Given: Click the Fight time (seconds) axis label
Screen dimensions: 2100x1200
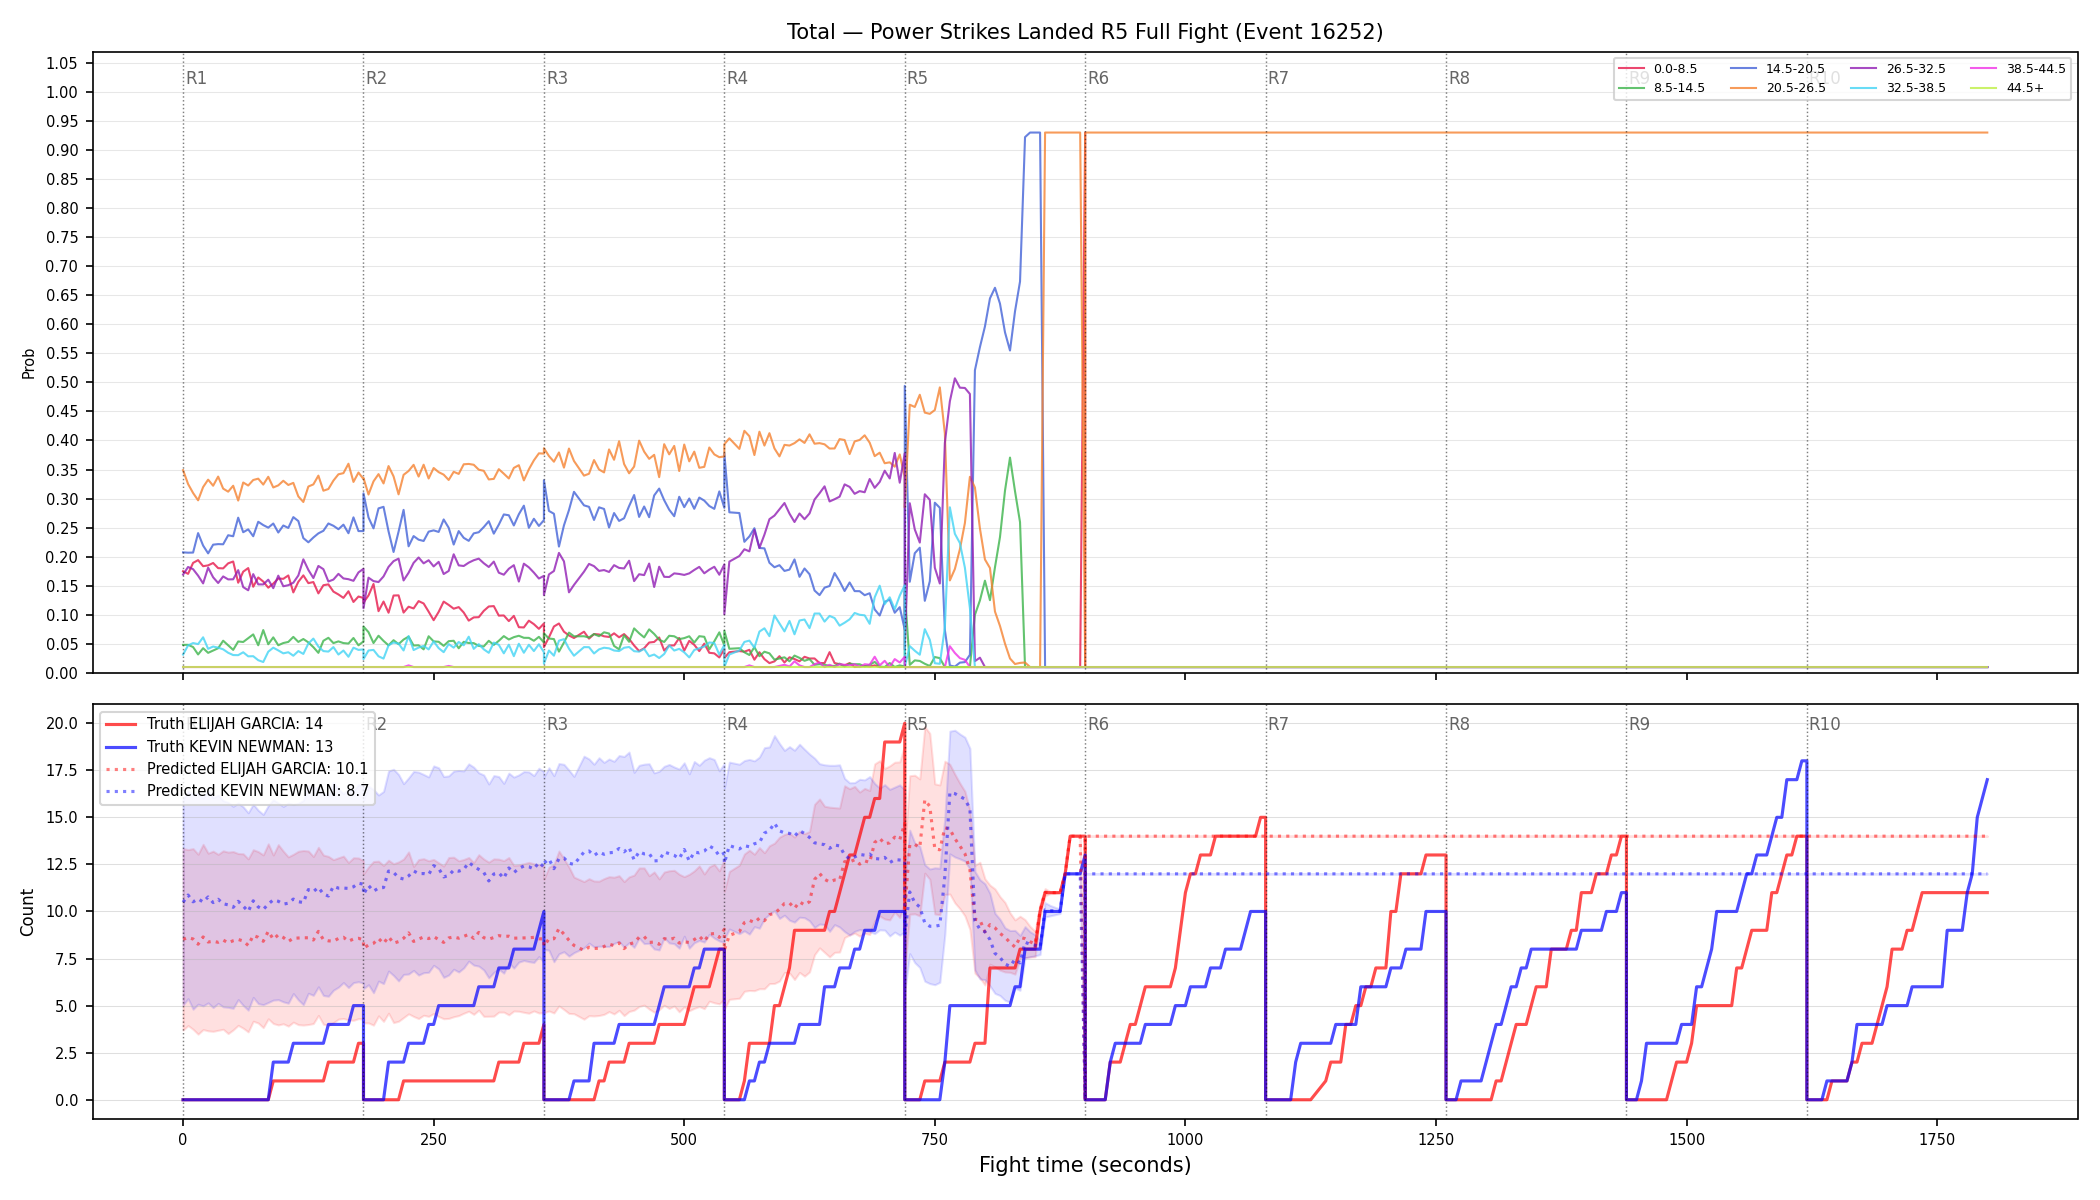Looking at the screenshot, I should (x=1085, y=1165).
